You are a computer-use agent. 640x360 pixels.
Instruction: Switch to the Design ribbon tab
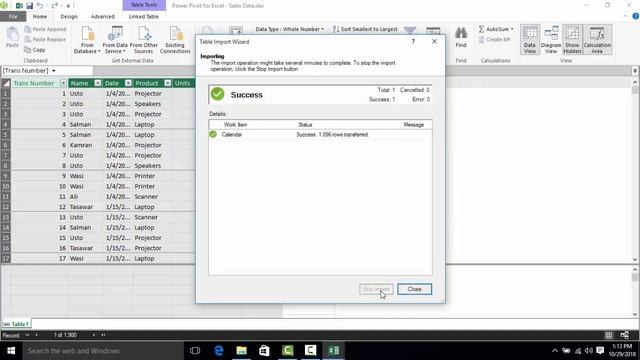(69, 16)
